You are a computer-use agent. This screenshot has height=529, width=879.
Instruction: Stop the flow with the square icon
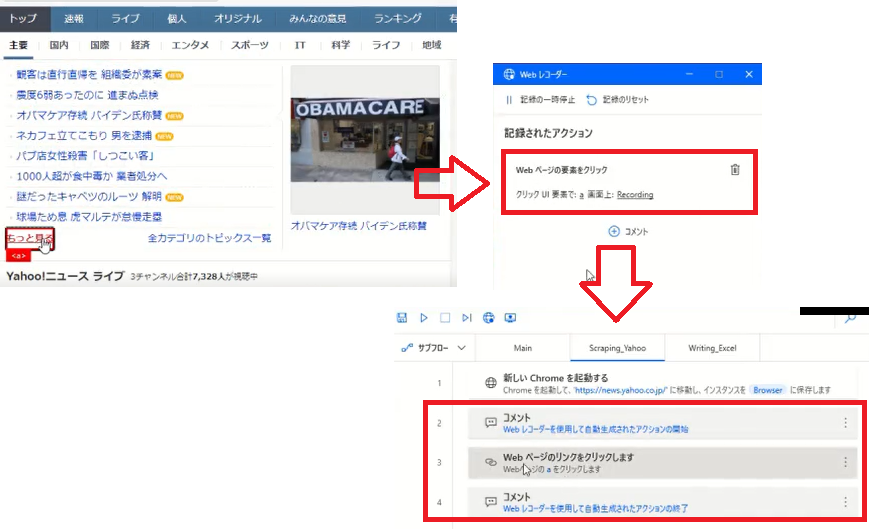pyautogui.click(x=445, y=318)
